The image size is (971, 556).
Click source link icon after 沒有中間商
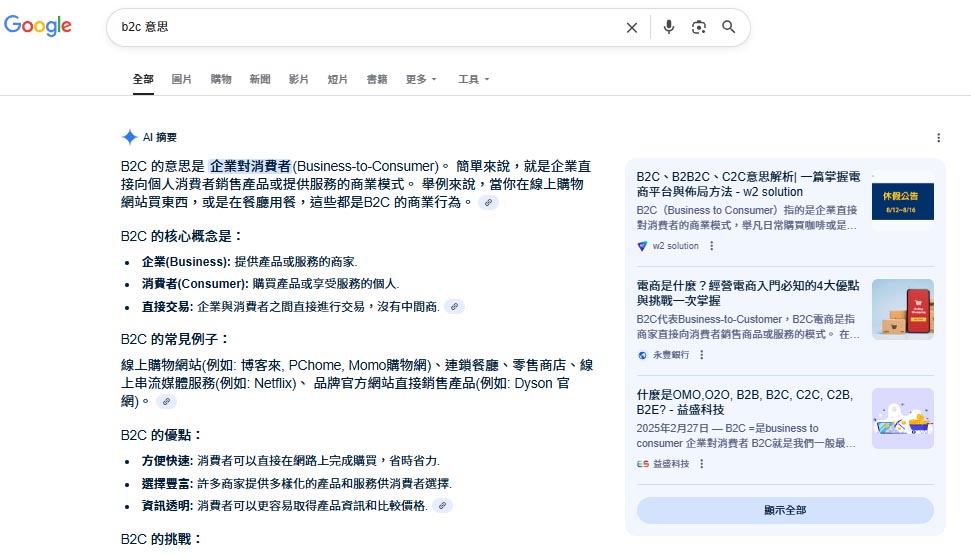click(x=455, y=307)
